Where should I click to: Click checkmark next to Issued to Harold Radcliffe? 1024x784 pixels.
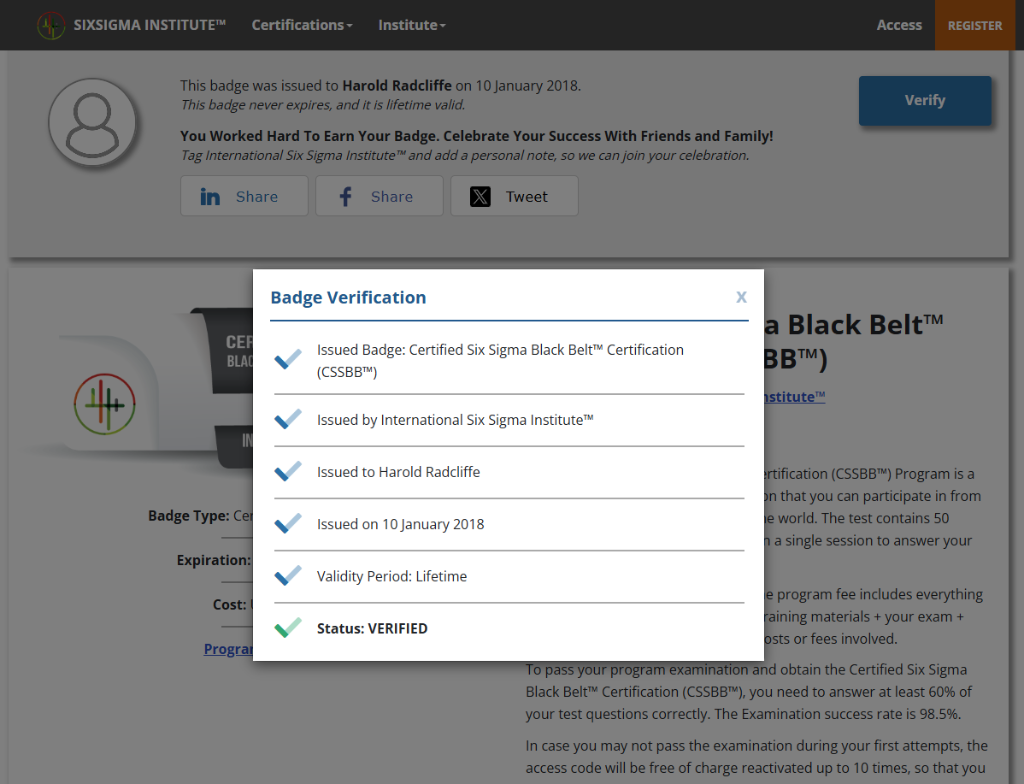click(x=288, y=472)
